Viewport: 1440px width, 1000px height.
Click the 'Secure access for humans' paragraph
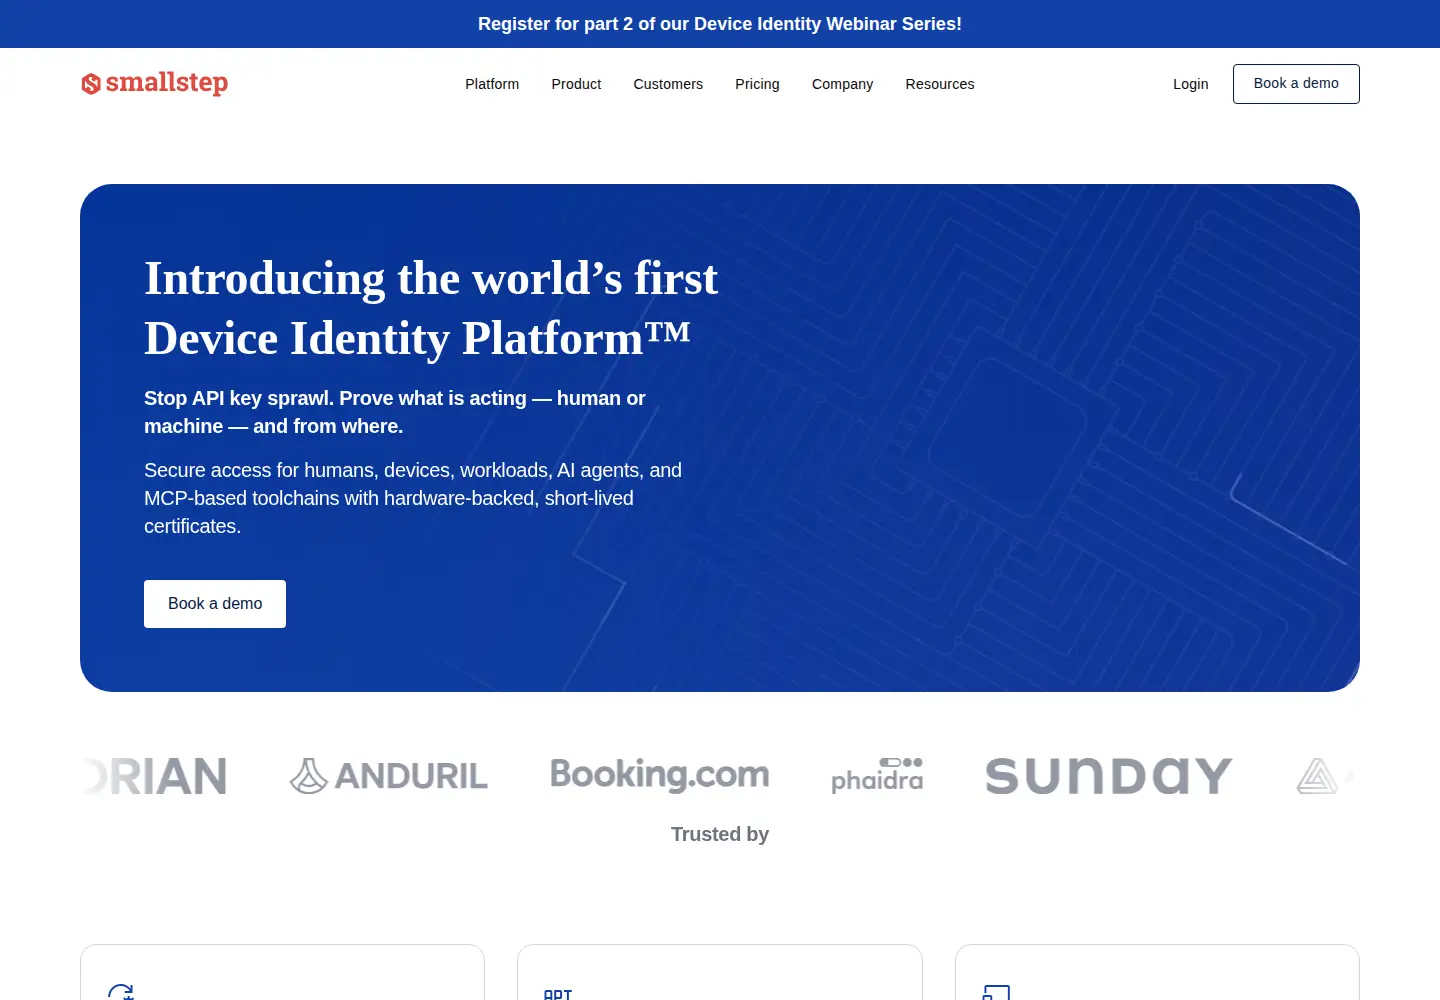[413, 498]
